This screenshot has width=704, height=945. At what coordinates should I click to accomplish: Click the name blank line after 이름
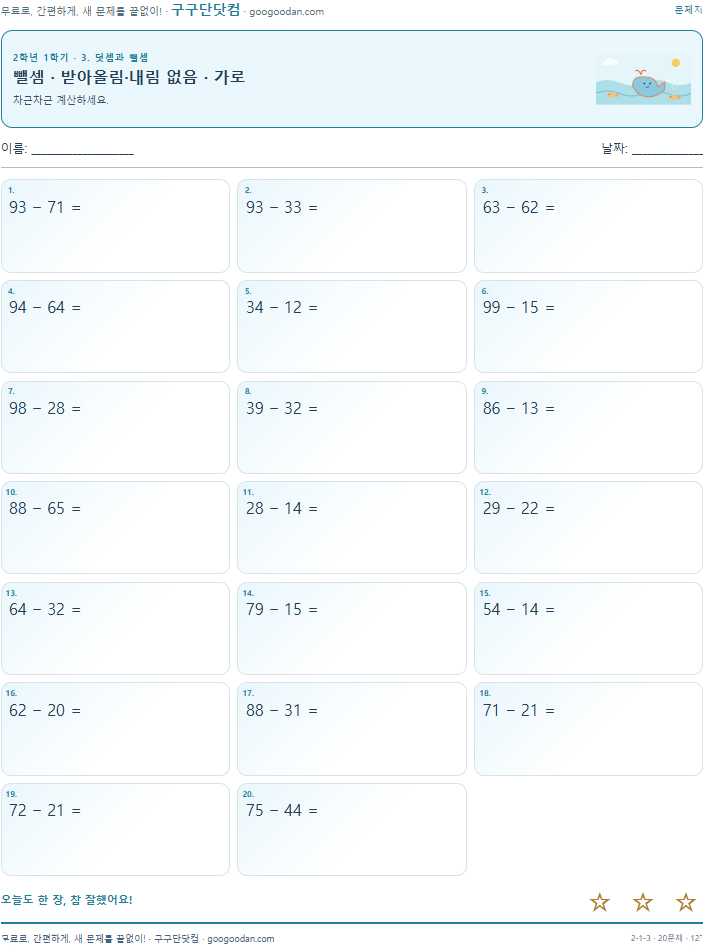83,149
